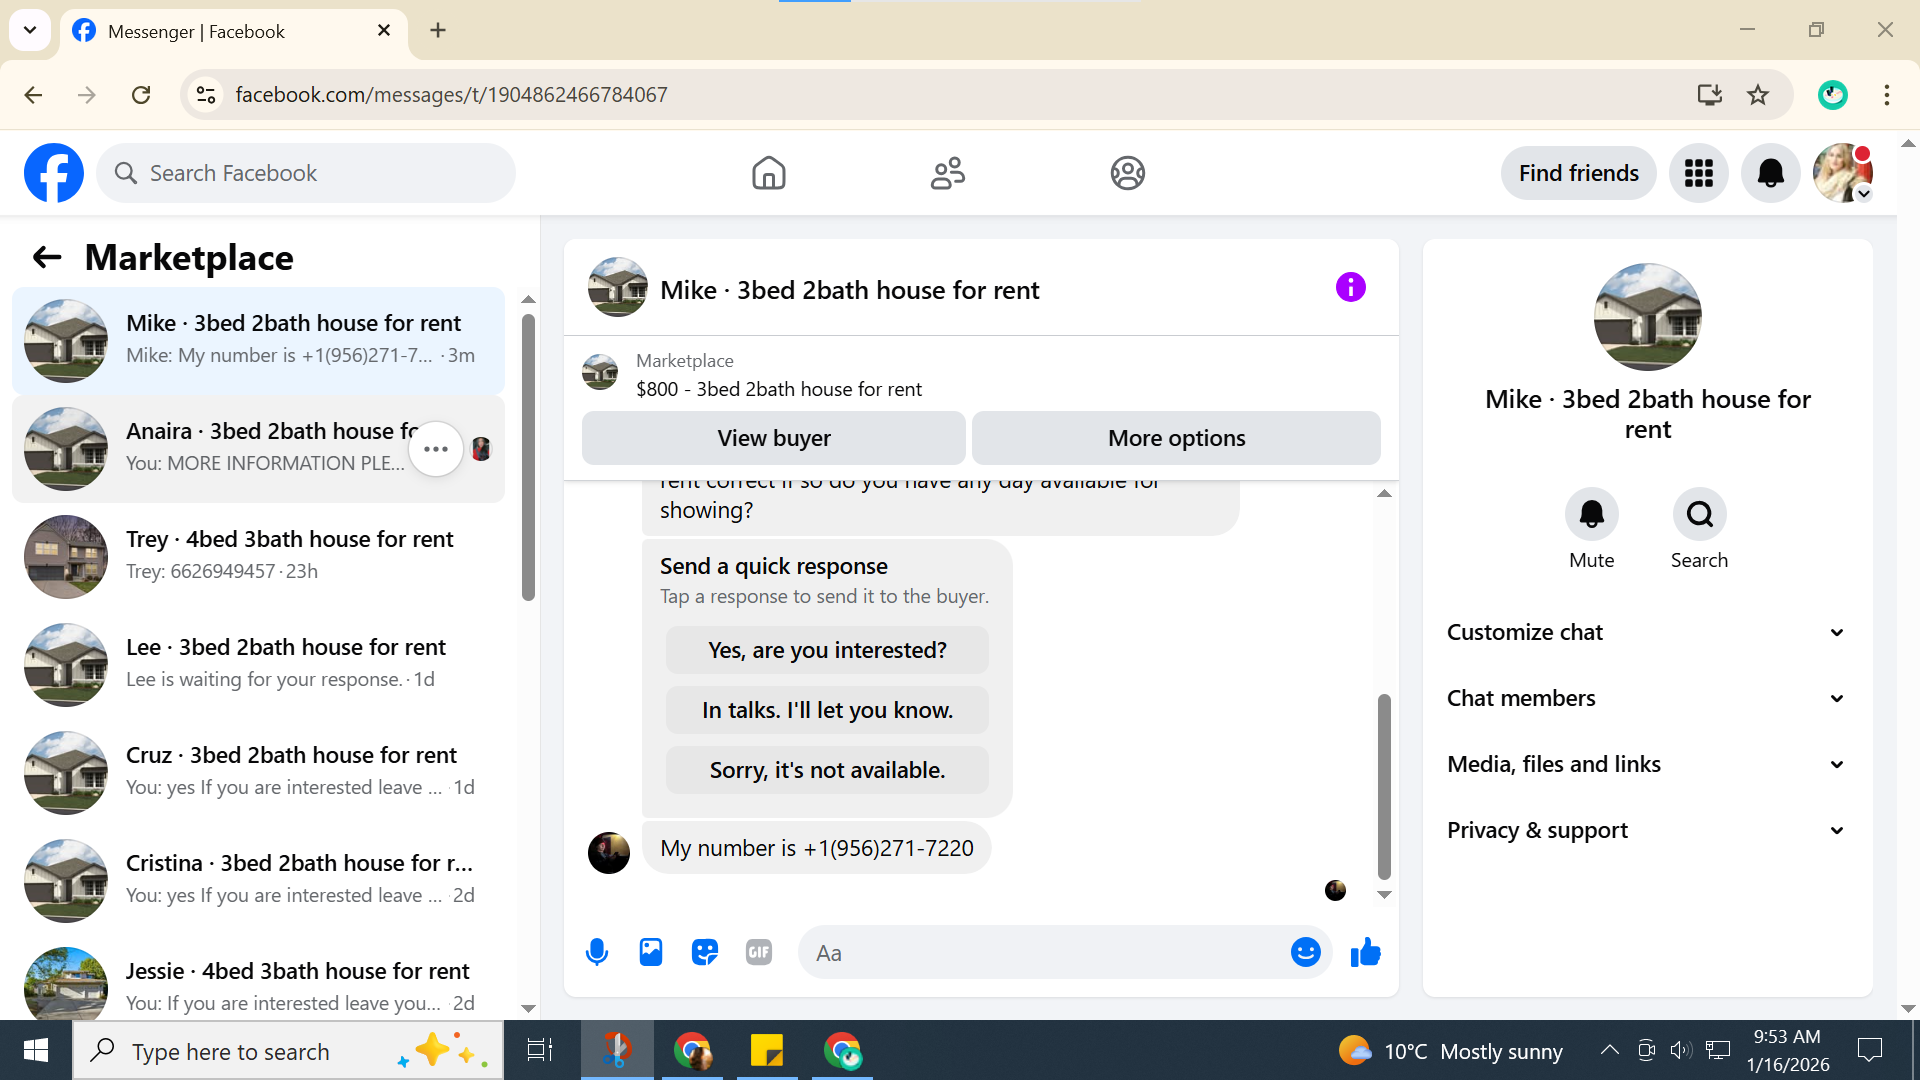Go to Facebook Home tab

tap(768, 173)
